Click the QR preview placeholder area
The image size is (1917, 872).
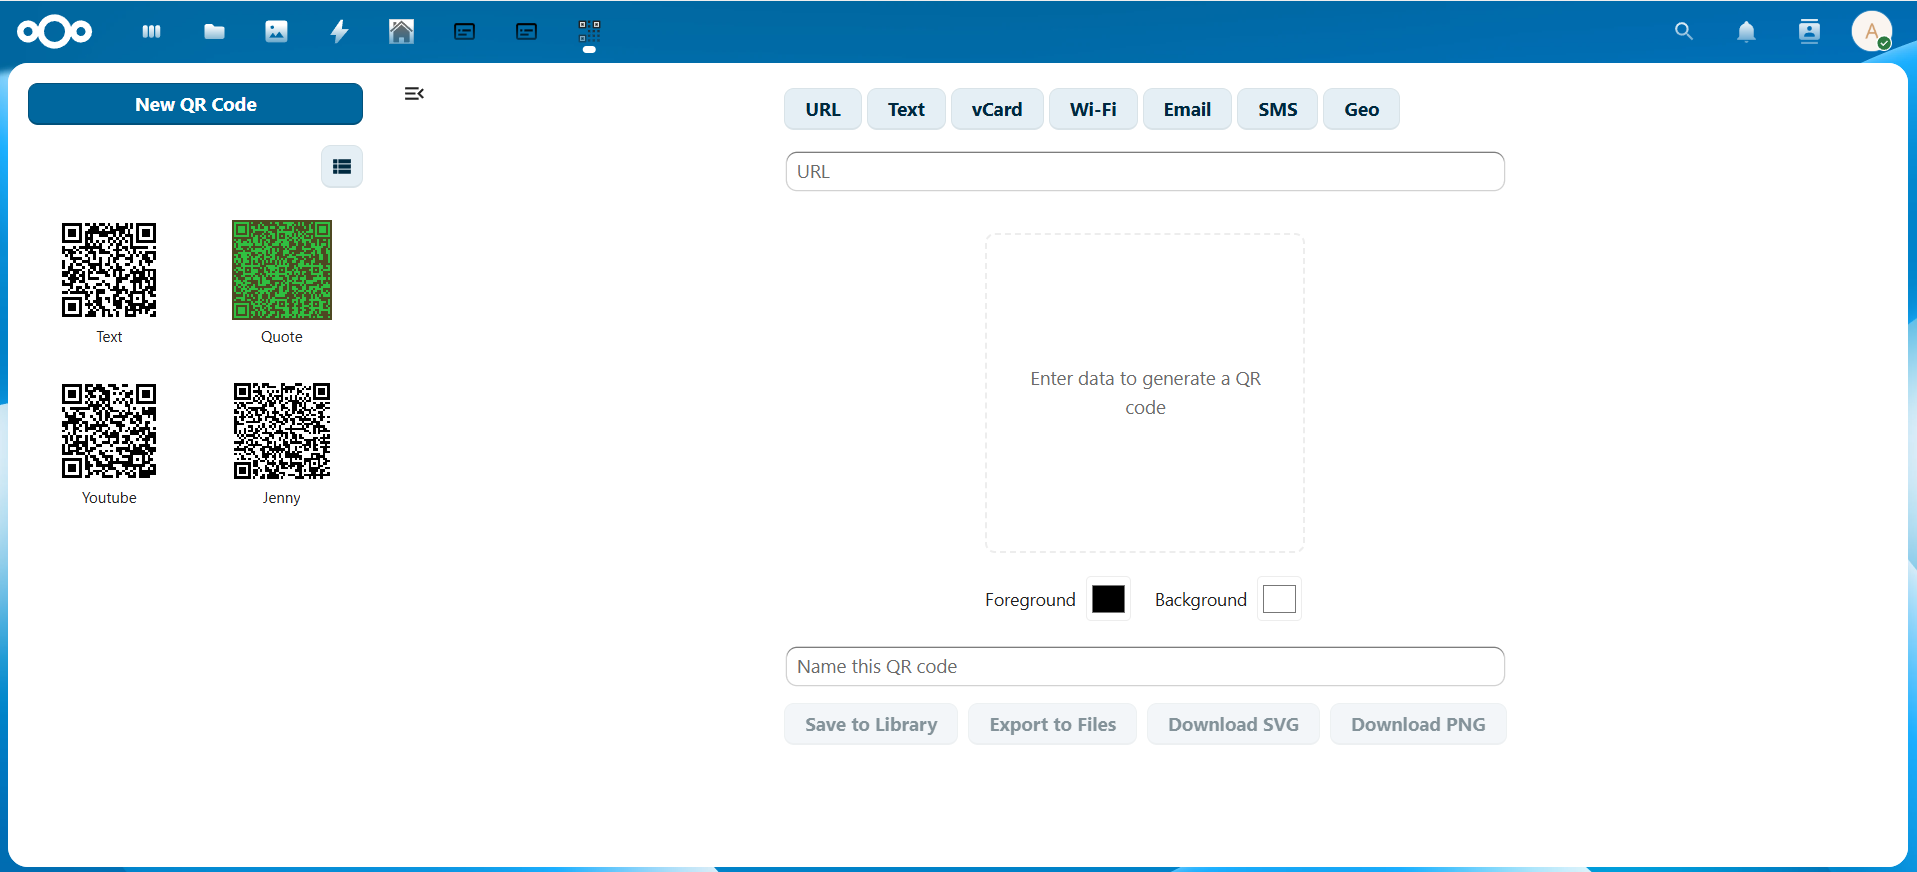coord(1145,393)
